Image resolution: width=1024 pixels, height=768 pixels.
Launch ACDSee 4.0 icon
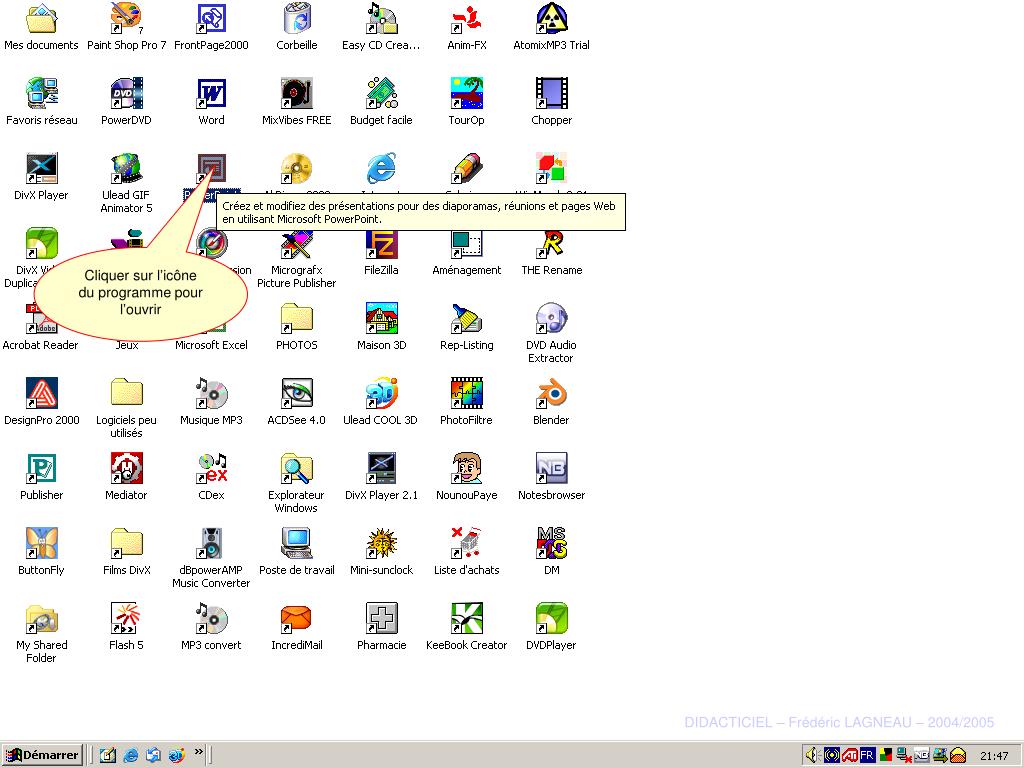point(297,393)
